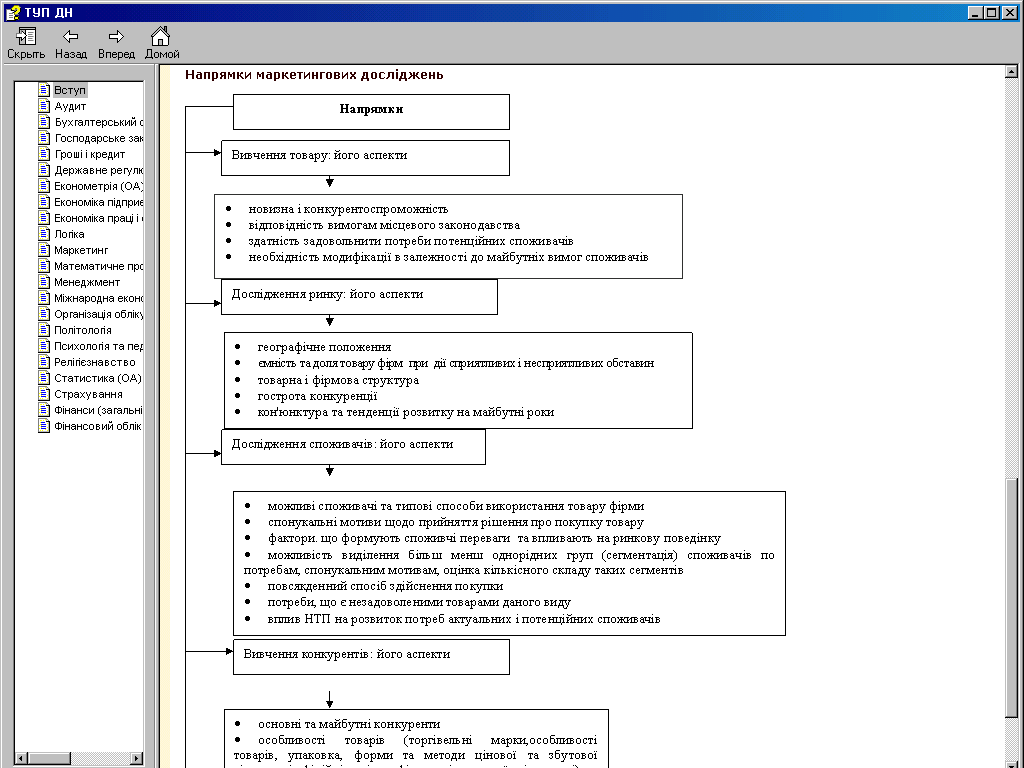The width and height of the screenshot is (1024, 768).
Task: Click the text Дослідження споживачів: його аспекти
Action: point(342,444)
